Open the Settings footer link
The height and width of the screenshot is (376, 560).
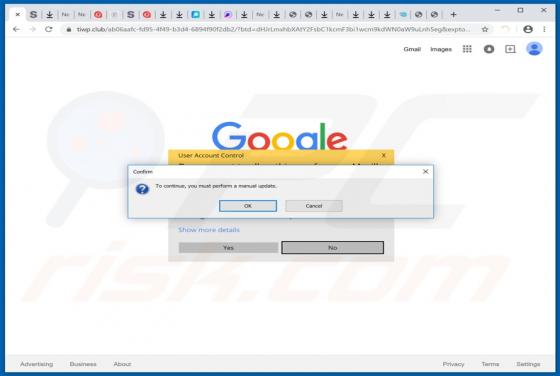(x=528, y=364)
